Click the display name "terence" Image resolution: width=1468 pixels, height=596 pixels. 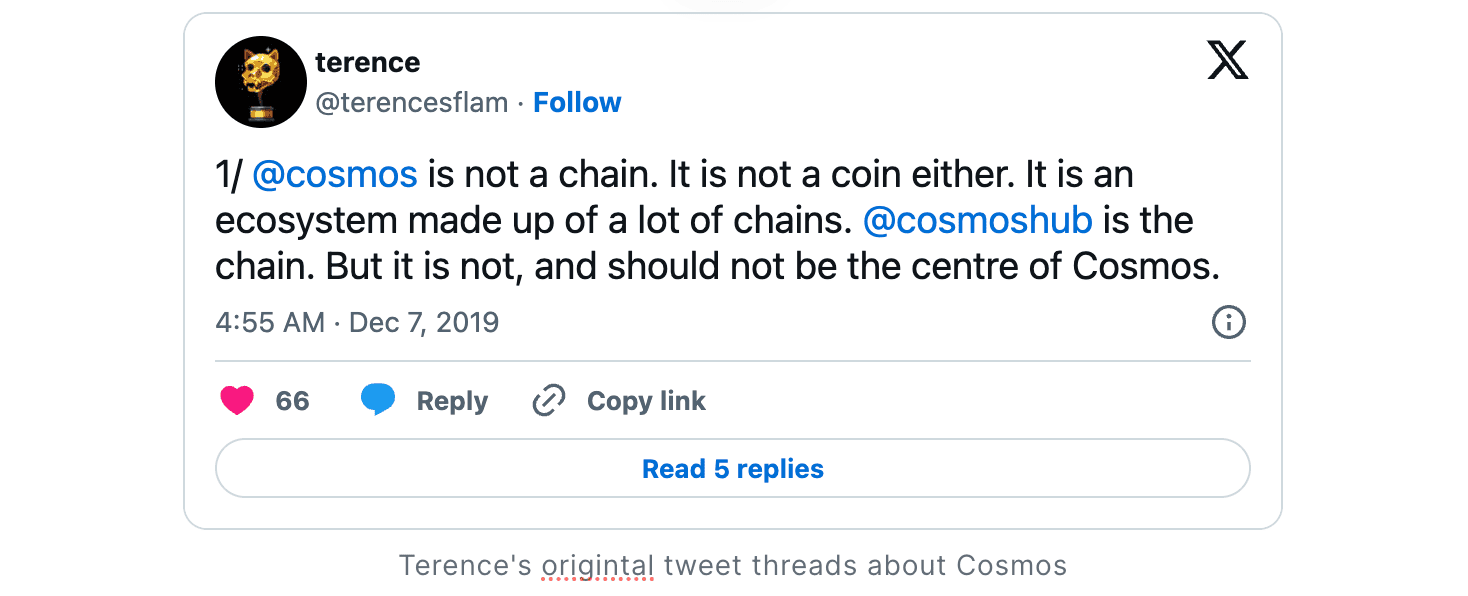point(367,62)
